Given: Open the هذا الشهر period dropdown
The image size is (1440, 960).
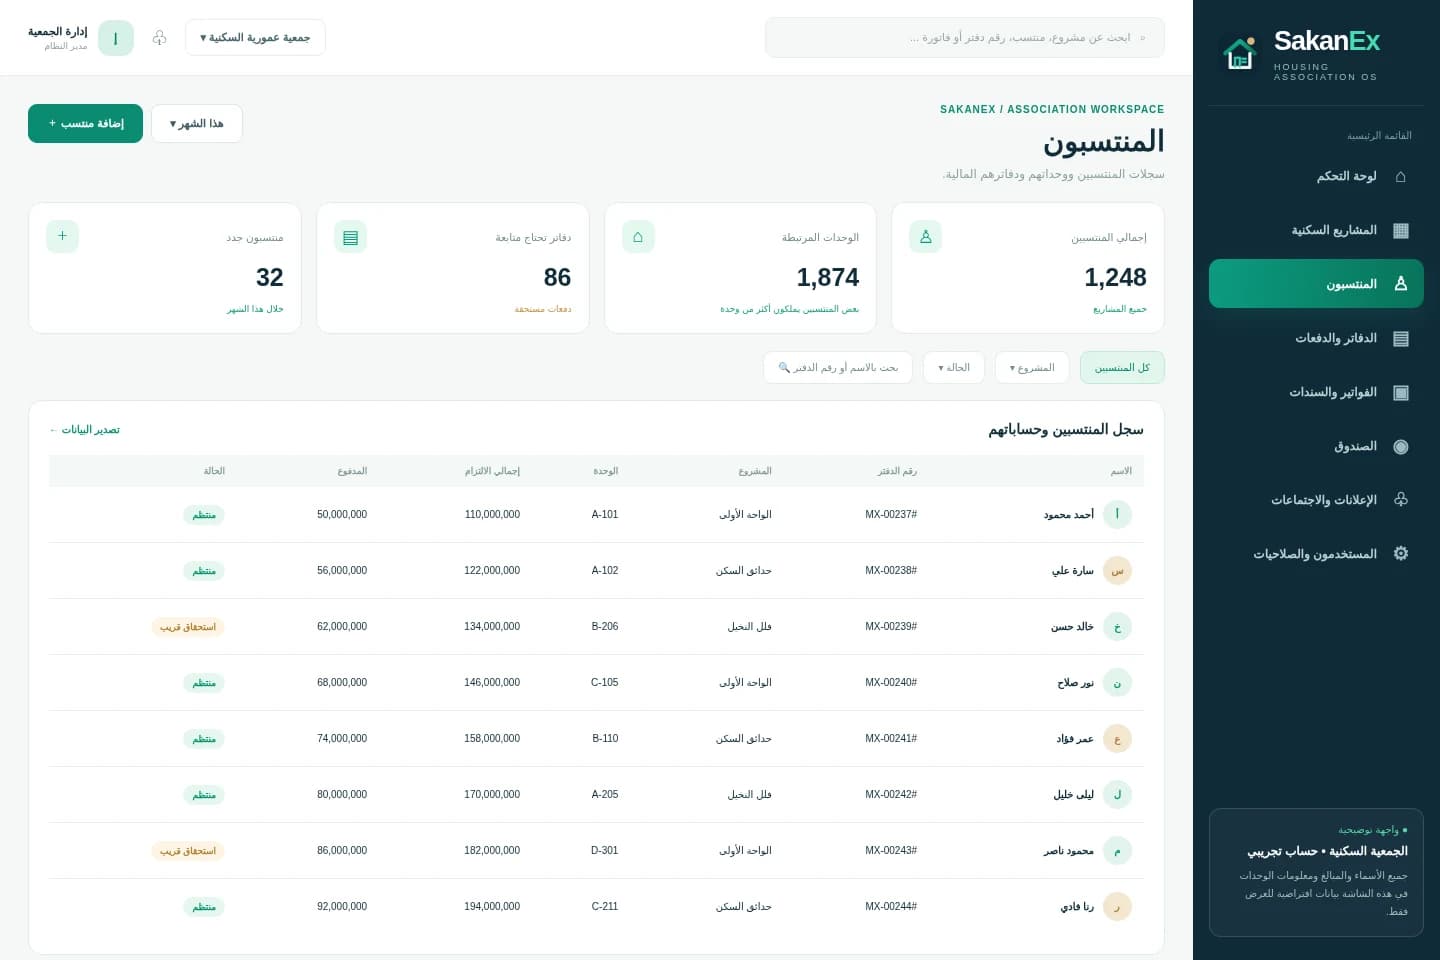Looking at the screenshot, I should click(197, 124).
